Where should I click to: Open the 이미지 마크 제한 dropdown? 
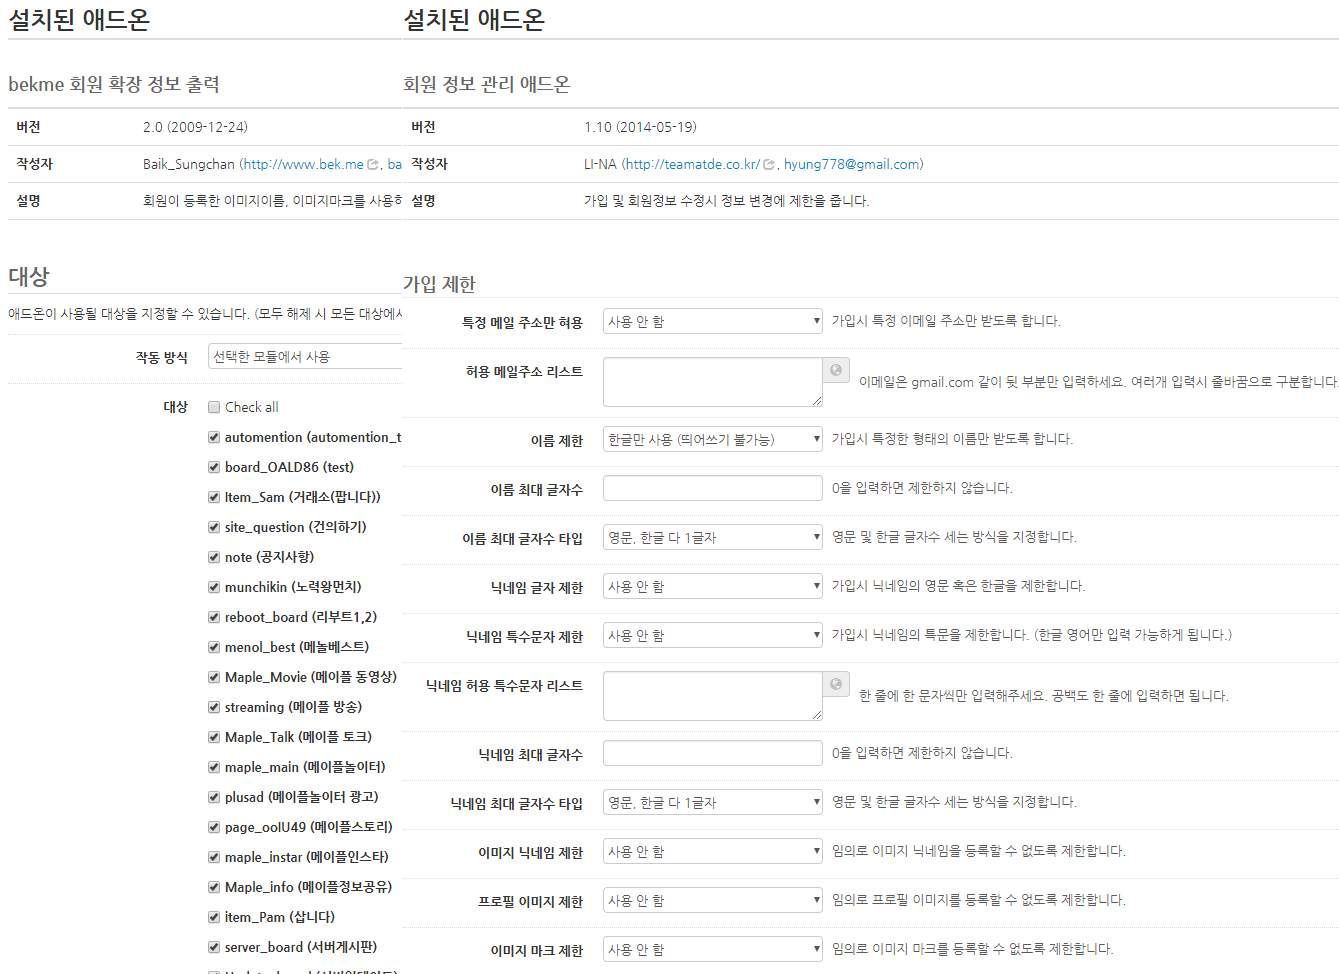(712, 949)
